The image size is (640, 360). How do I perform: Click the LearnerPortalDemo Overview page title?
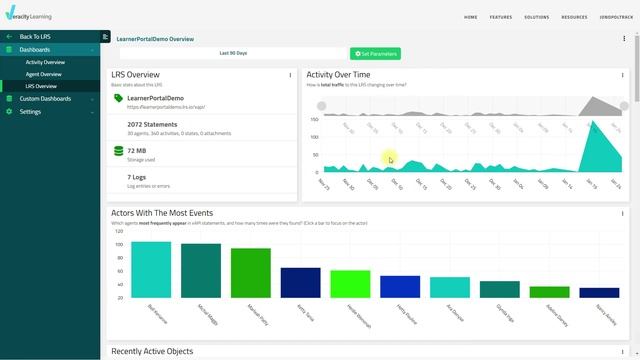coord(155,39)
